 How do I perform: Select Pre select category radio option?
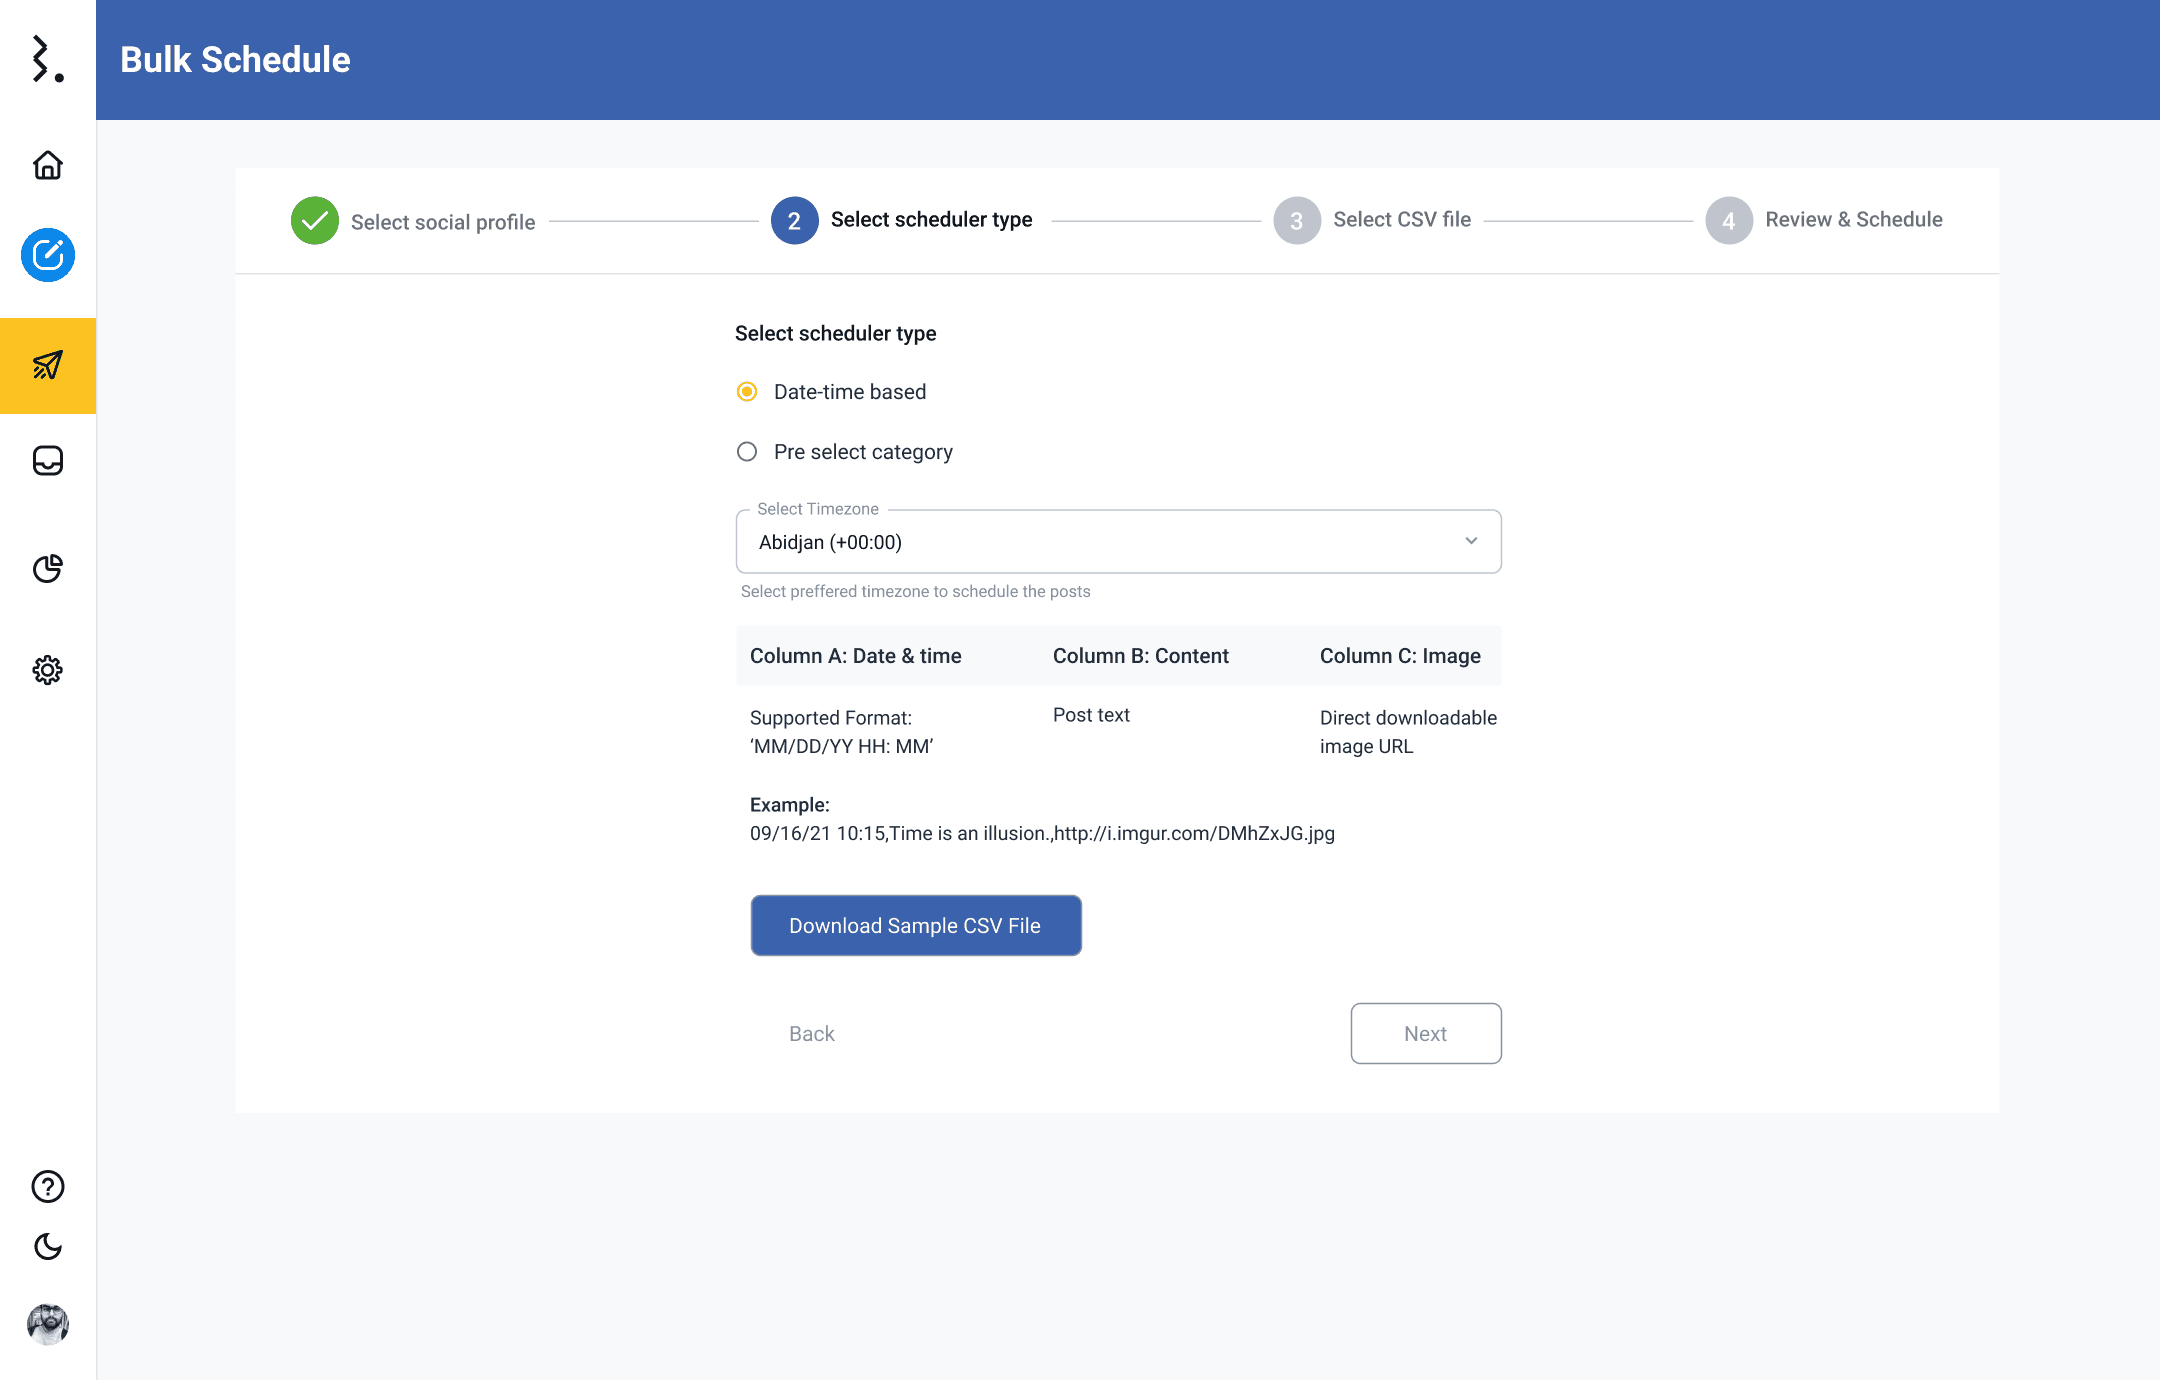(x=747, y=452)
